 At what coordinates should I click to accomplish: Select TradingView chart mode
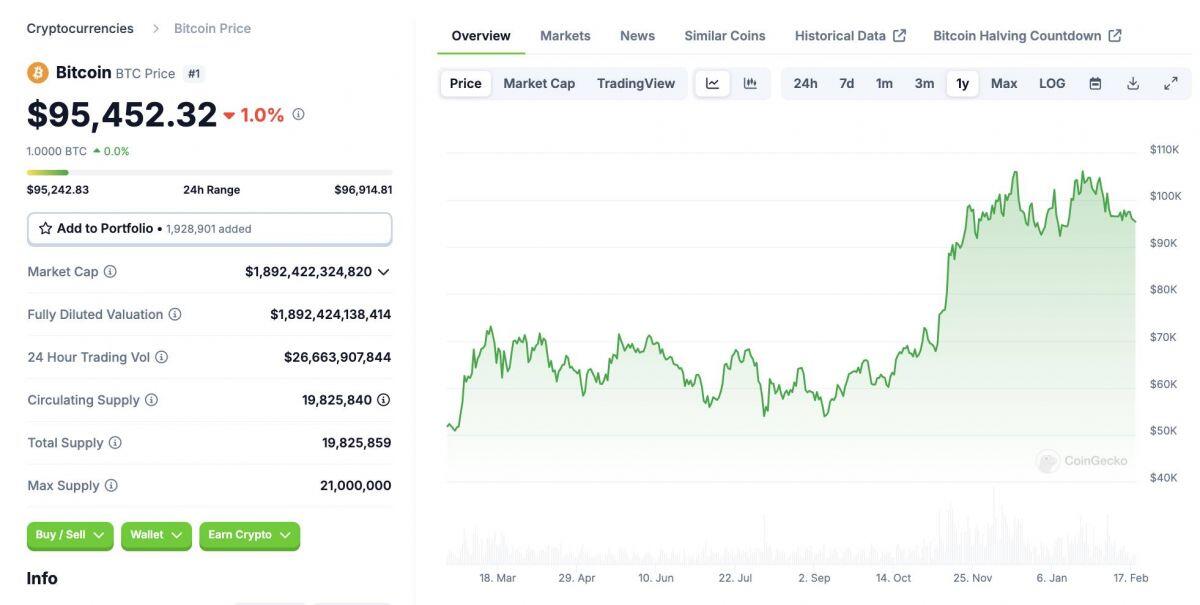pos(636,83)
